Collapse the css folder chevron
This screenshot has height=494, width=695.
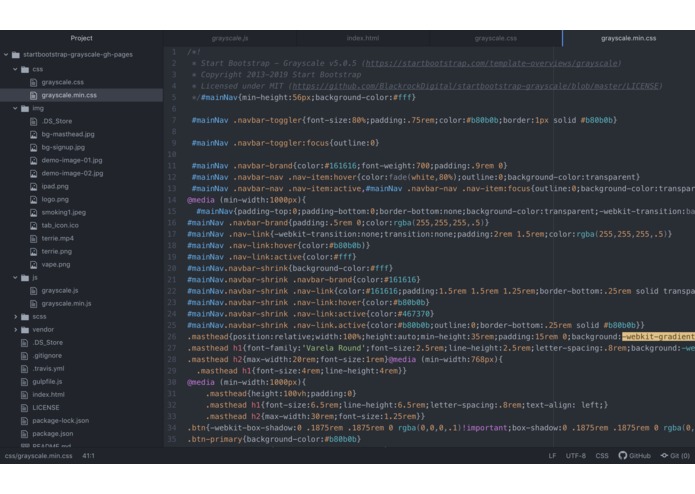click(15, 69)
